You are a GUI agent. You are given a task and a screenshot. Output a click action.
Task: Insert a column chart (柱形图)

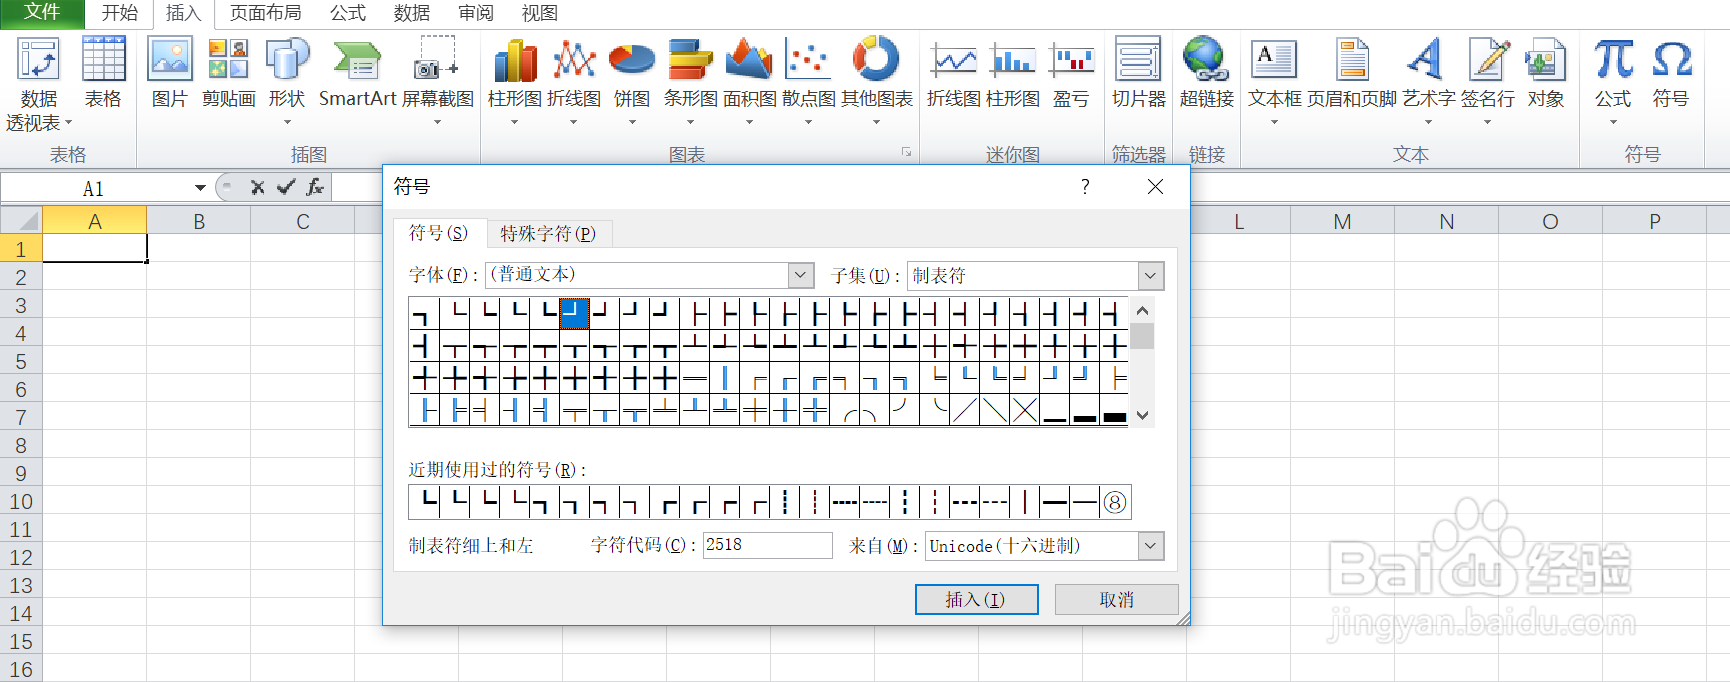[x=515, y=82]
